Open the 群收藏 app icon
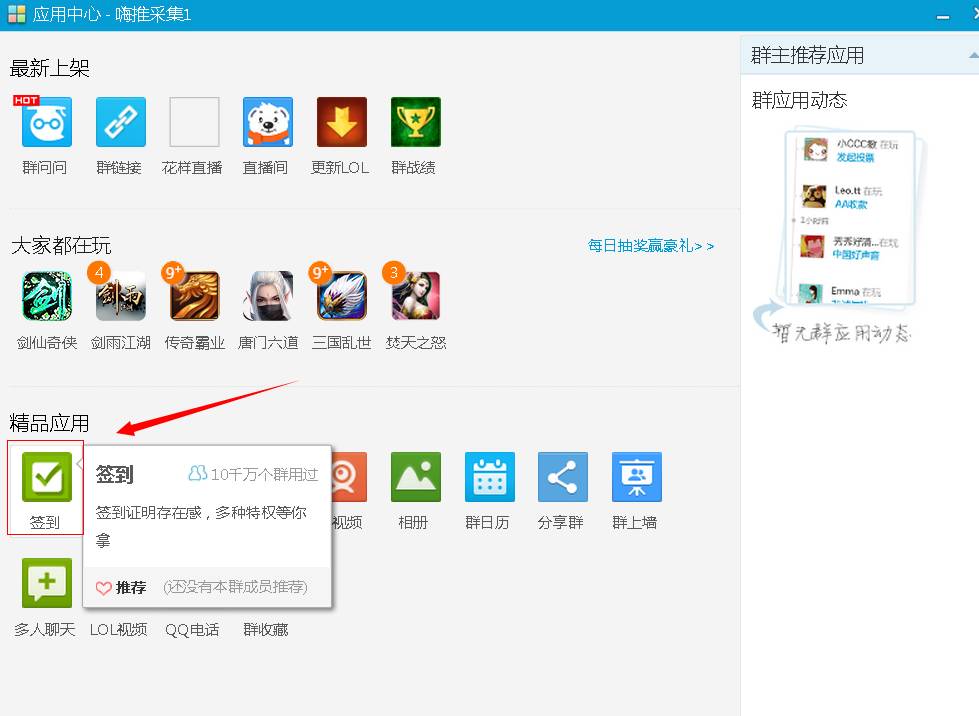 [x=265, y=583]
